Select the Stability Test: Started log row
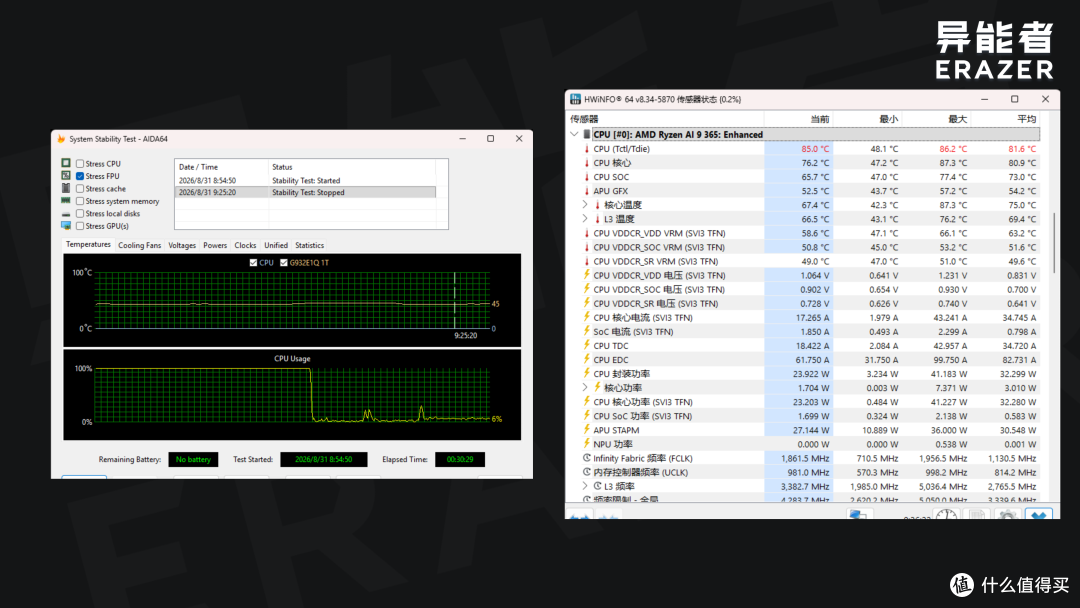This screenshot has height=608, width=1080. pos(305,180)
